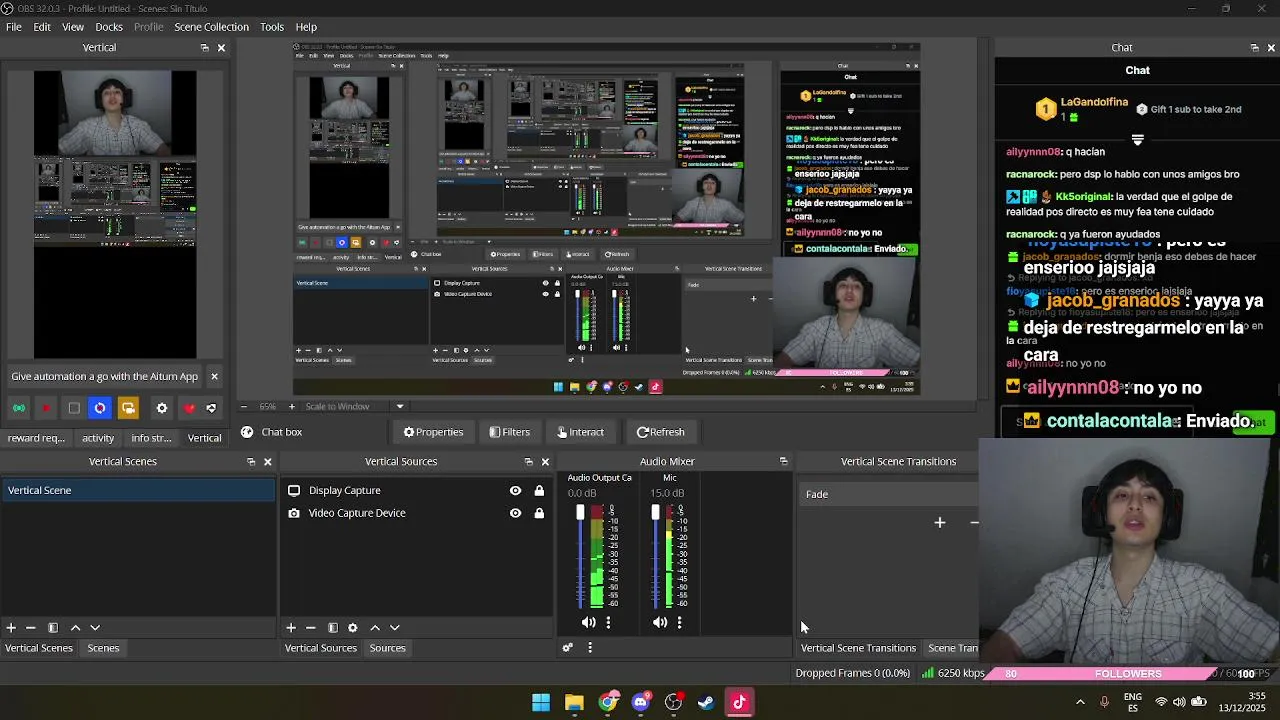Open the File menu

pyautogui.click(x=14, y=27)
